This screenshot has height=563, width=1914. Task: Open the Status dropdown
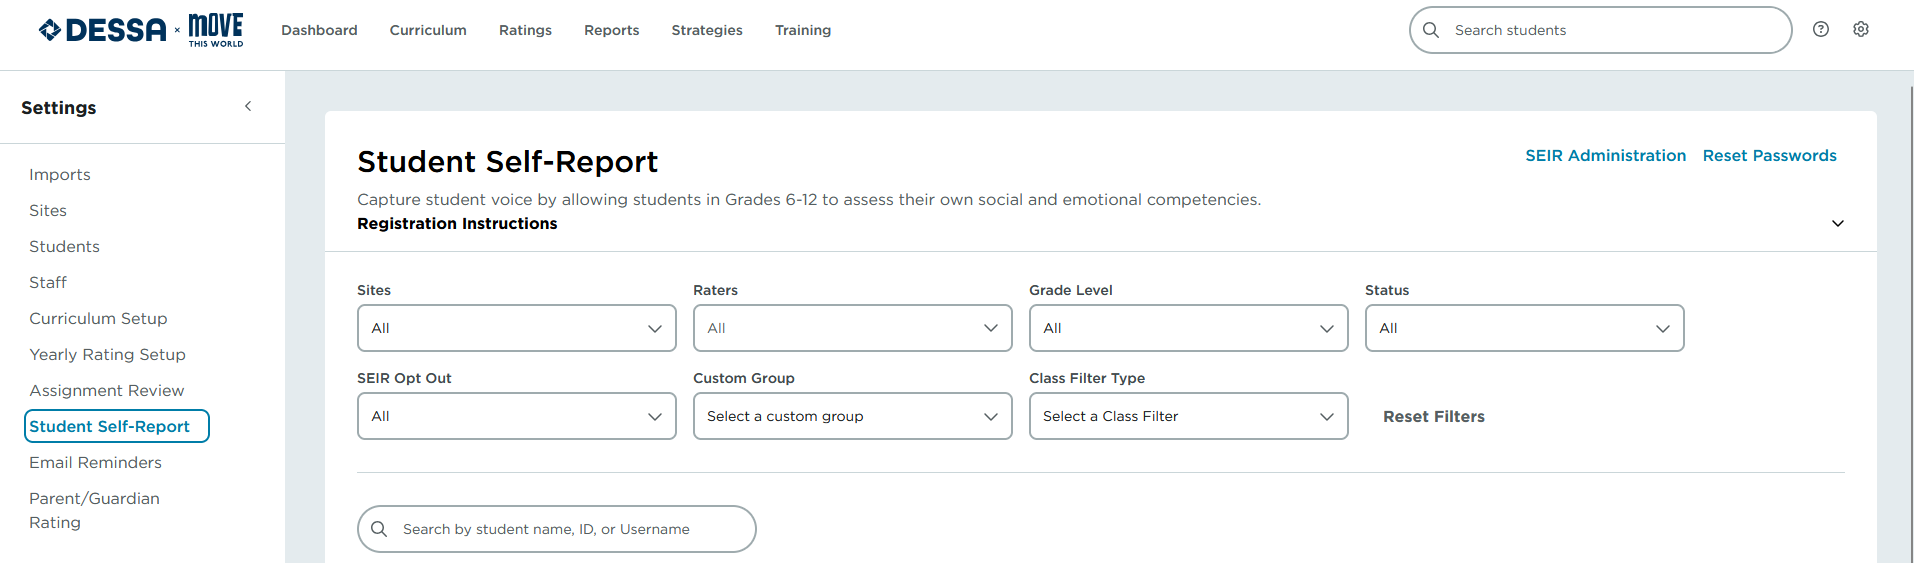(x=1525, y=328)
